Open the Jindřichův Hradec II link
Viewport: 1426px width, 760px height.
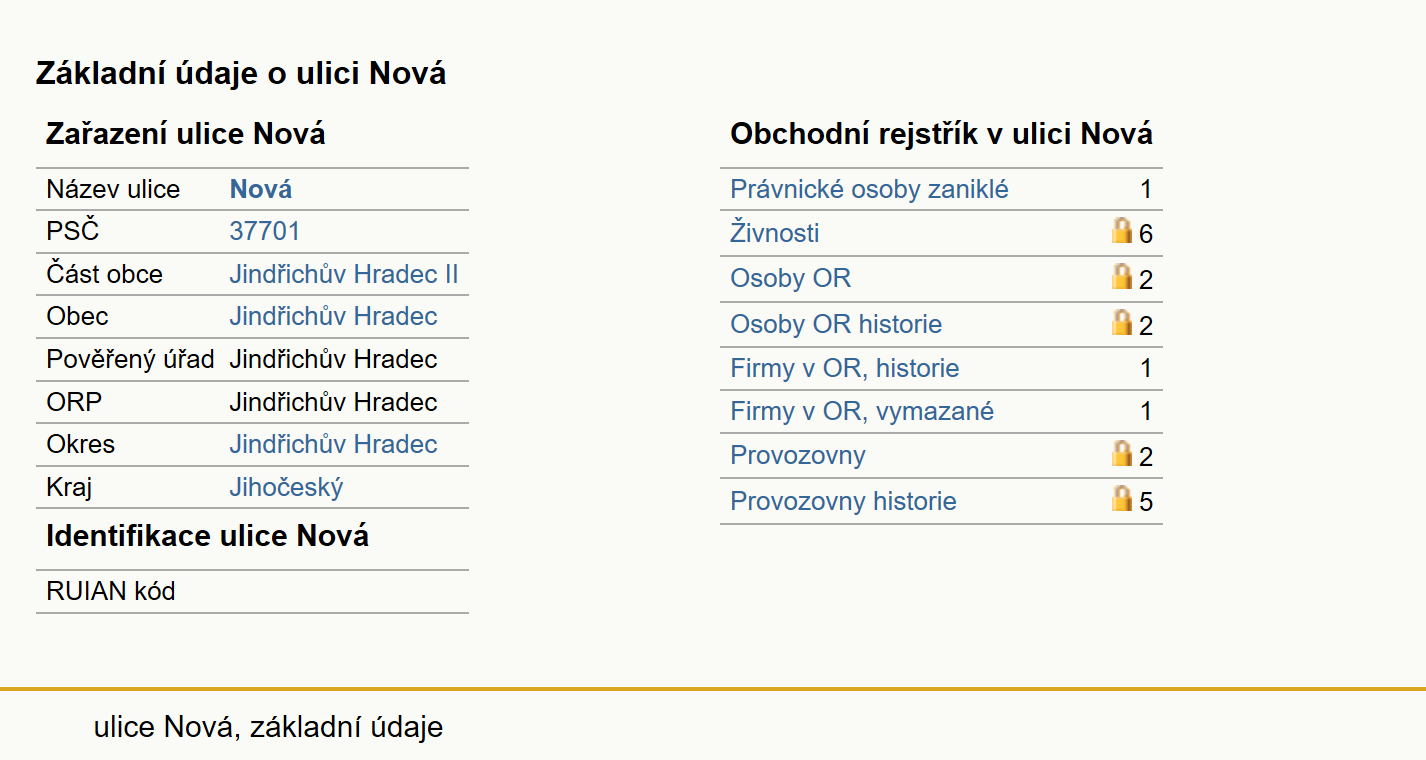point(344,274)
